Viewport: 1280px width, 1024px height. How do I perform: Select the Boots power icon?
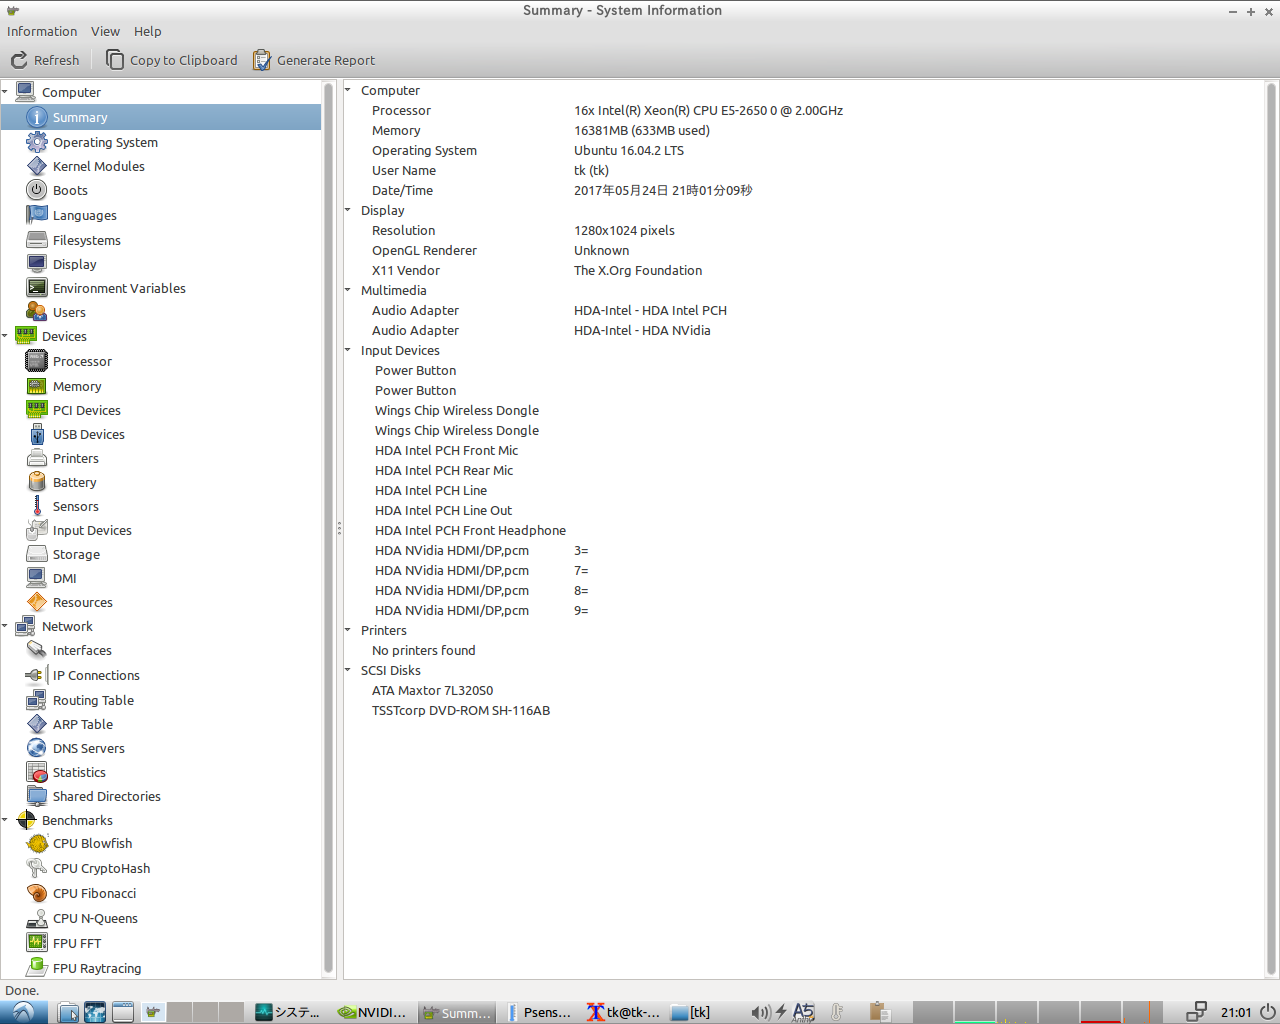[x=37, y=190]
